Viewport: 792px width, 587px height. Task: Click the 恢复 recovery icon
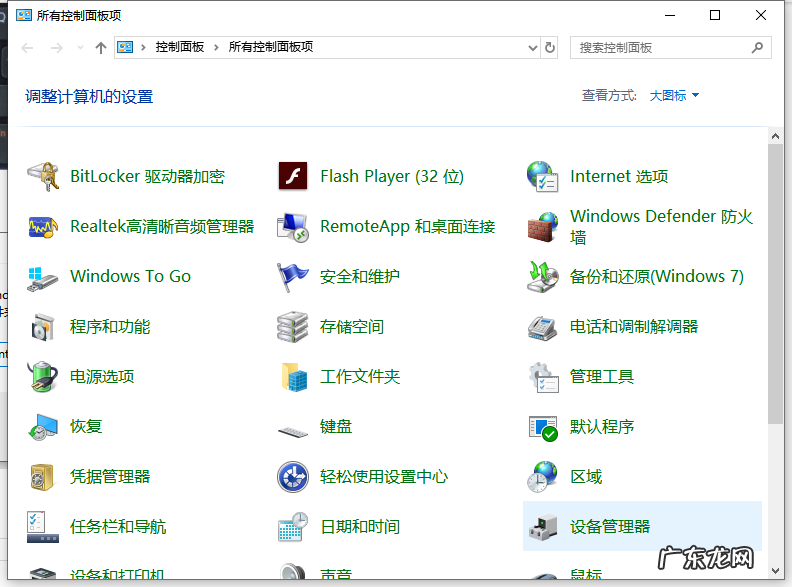click(43, 427)
